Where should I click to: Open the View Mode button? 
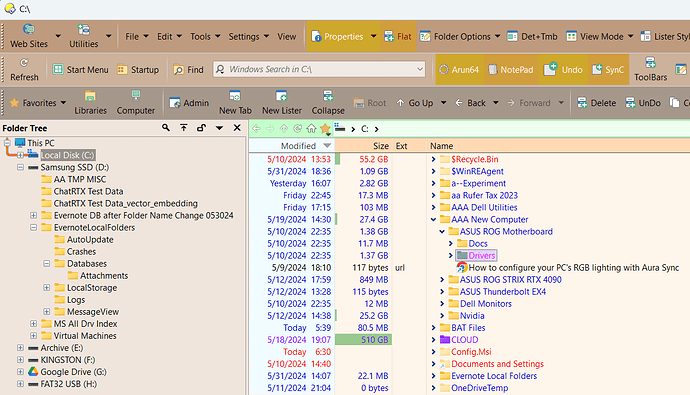(595, 37)
